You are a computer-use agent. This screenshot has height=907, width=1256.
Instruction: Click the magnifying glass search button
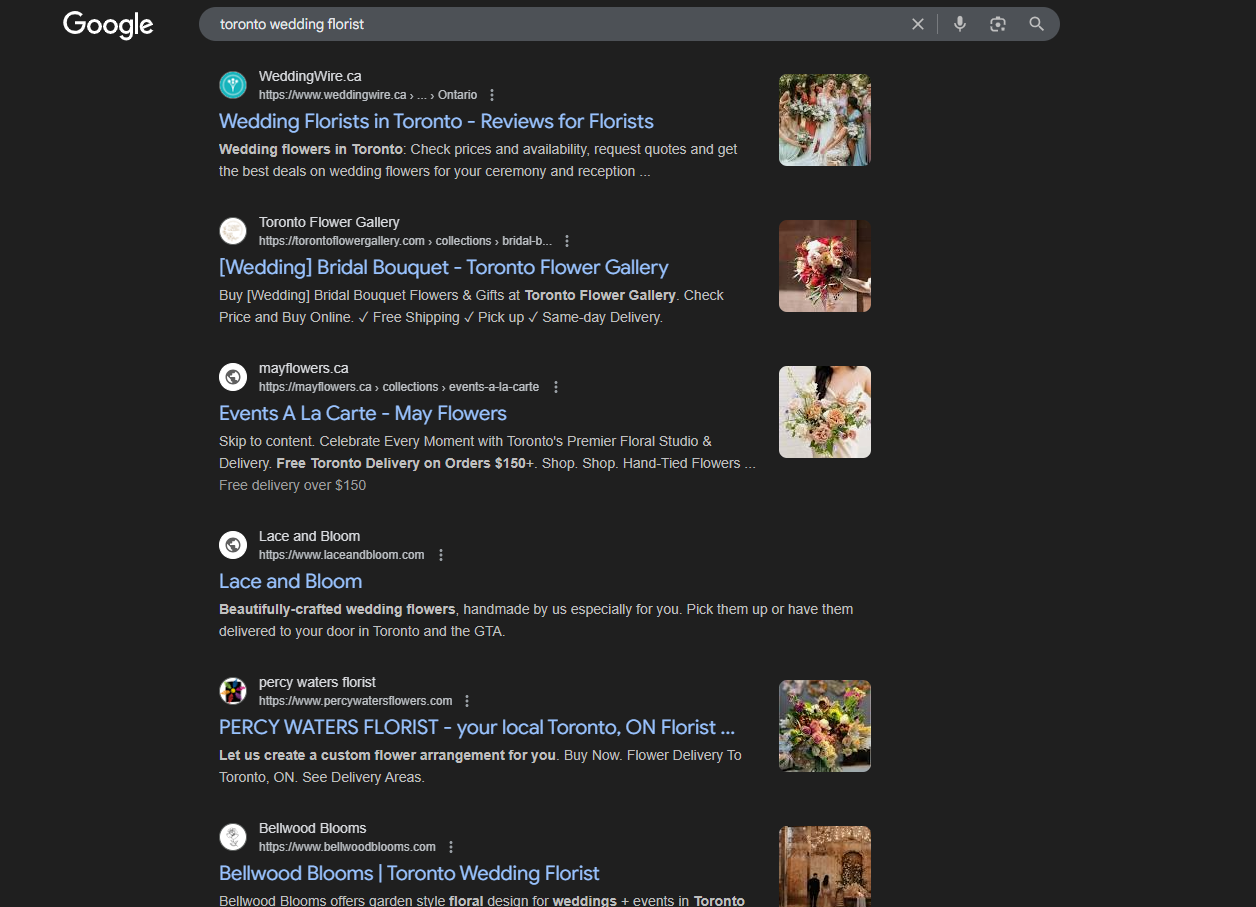(x=1036, y=24)
